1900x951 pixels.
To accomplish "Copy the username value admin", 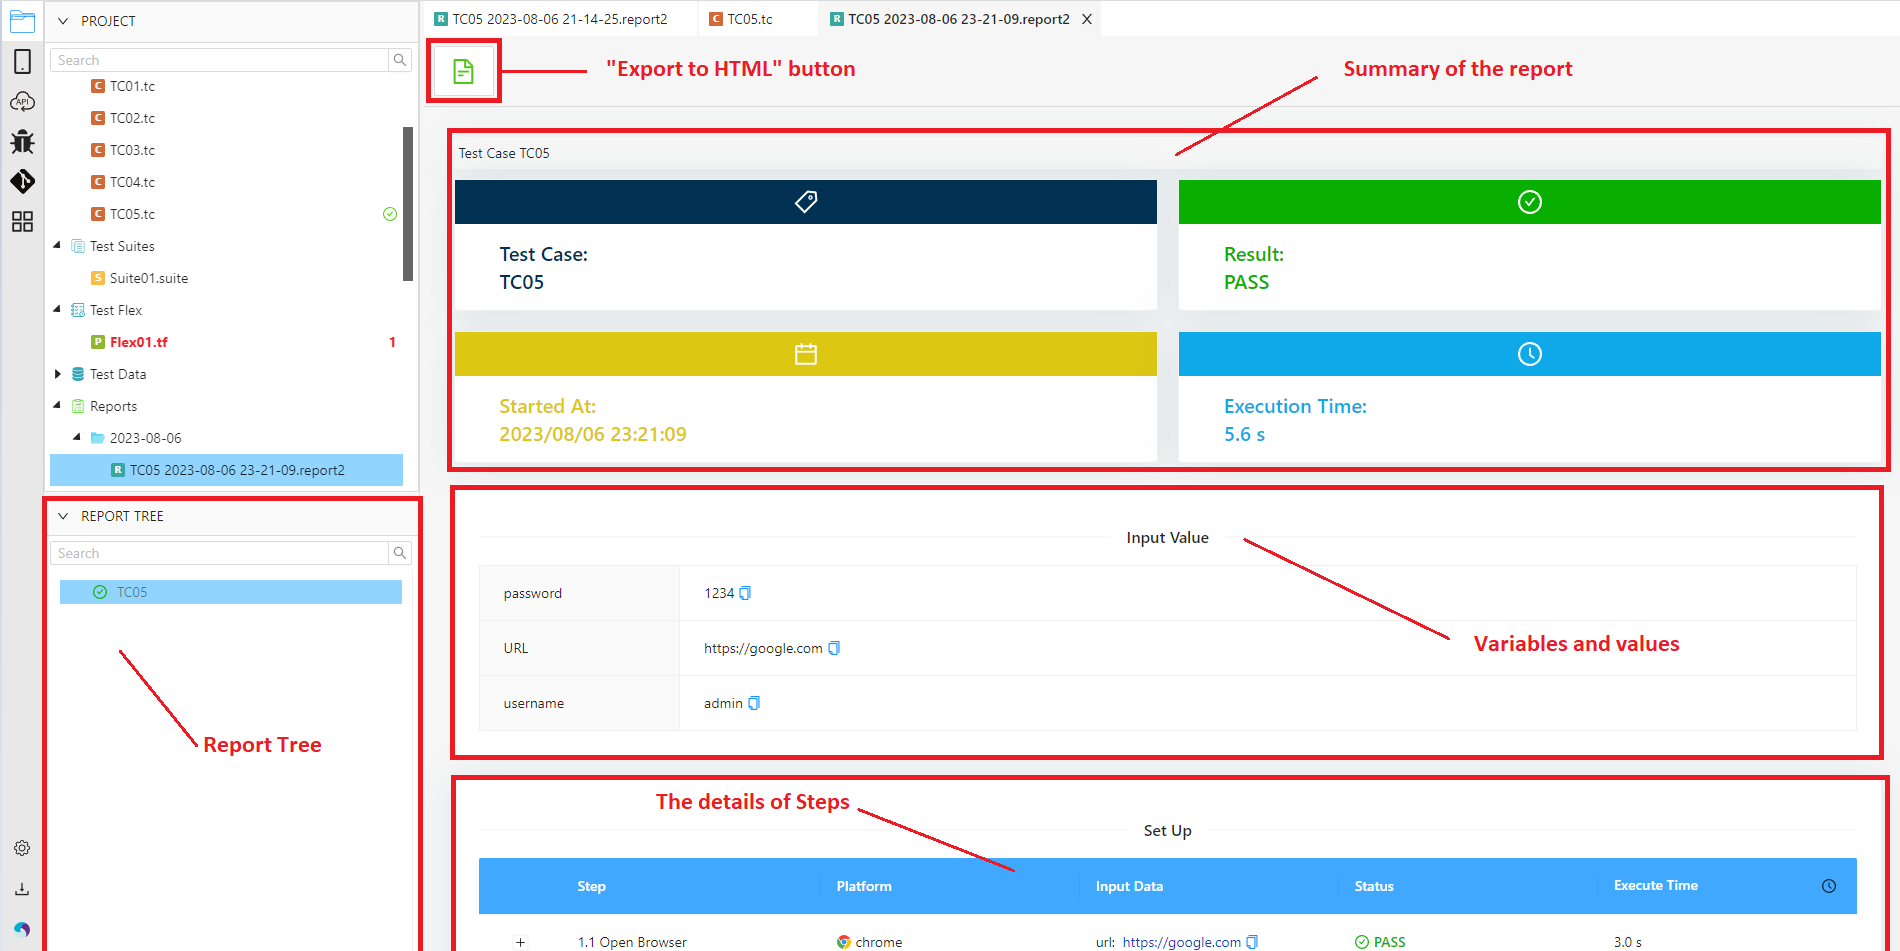I will pyautogui.click(x=754, y=703).
